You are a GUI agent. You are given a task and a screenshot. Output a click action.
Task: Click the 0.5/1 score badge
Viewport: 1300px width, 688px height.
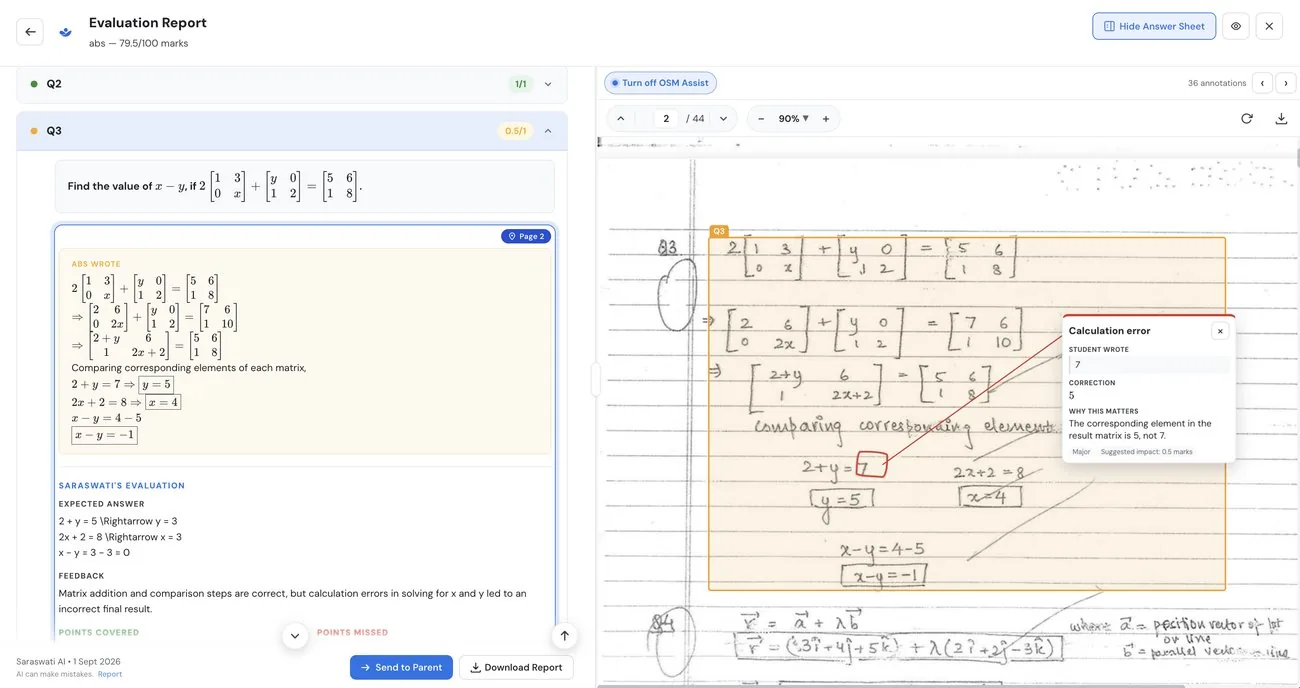tap(515, 131)
